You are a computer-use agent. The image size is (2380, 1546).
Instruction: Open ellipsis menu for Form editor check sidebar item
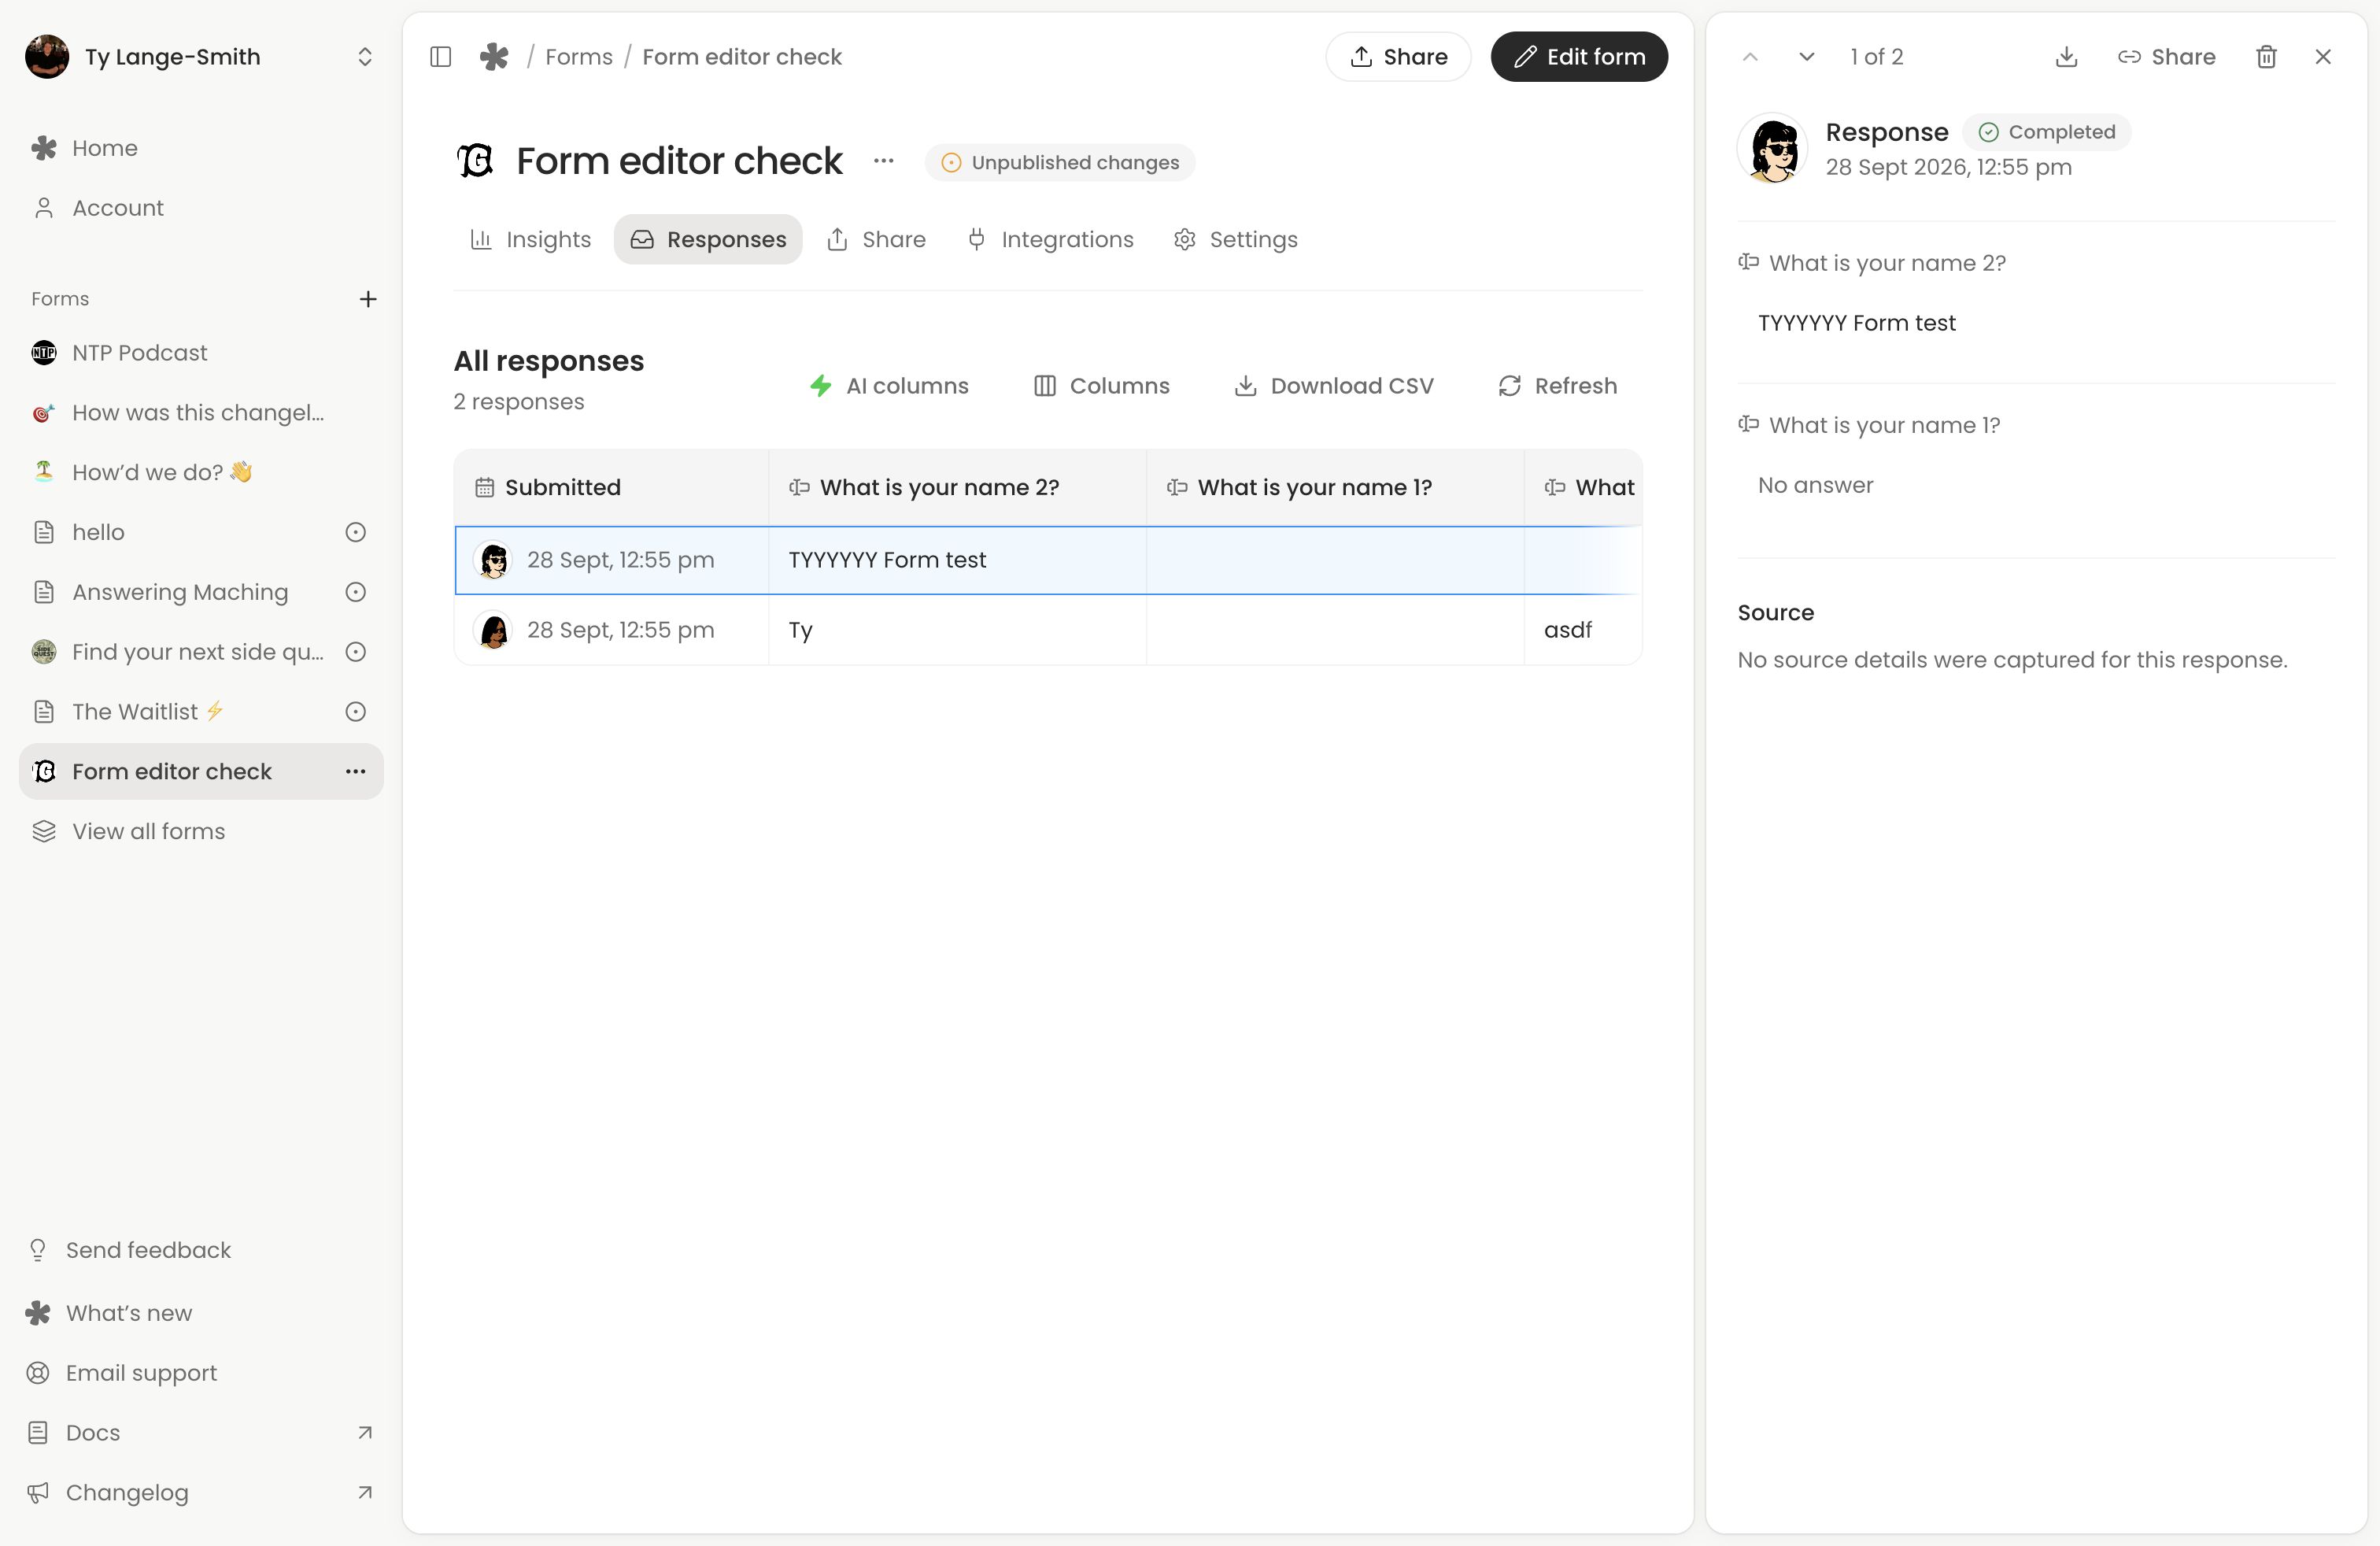click(355, 771)
